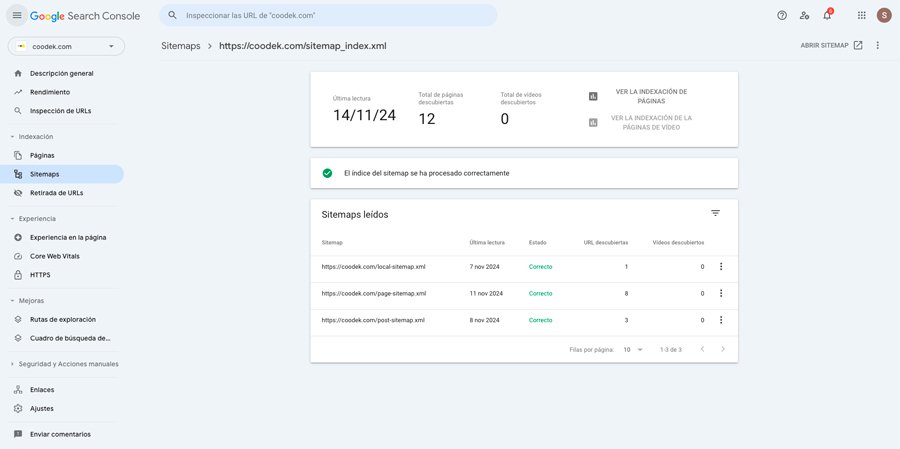The width and height of the screenshot is (900, 449).
Task: Click Correcto status for post-sitemap.xml
Action: coord(540,320)
